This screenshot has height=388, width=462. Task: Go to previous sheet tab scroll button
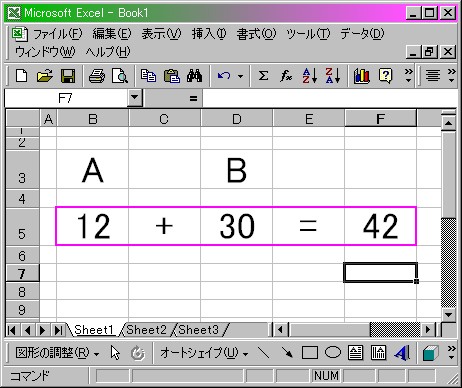[27, 330]
